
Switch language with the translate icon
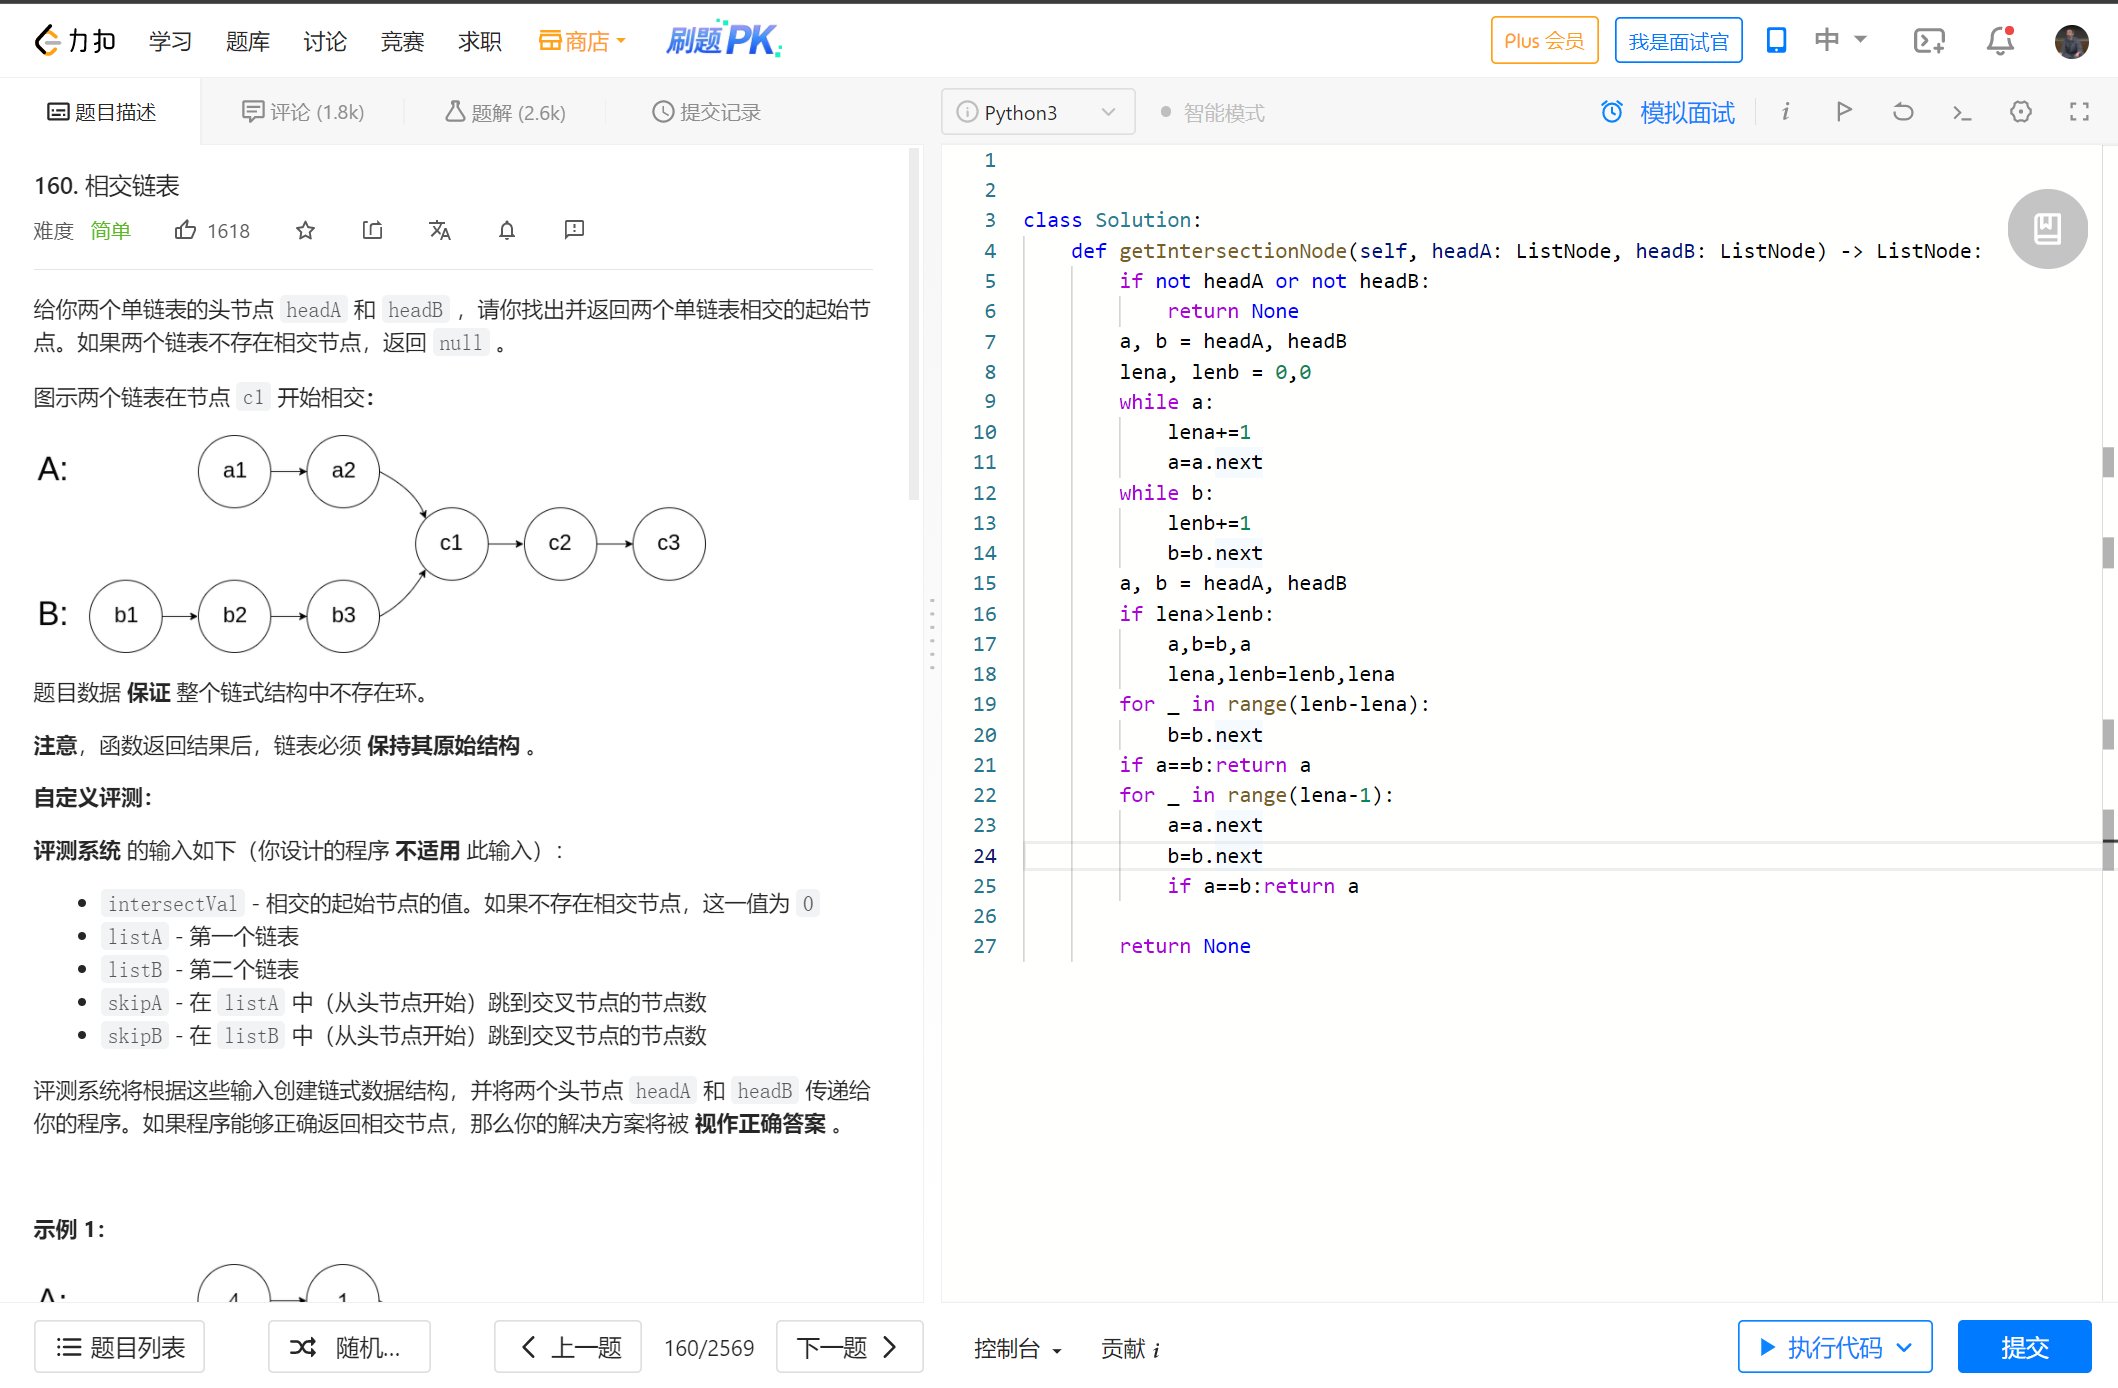click(x=439, y=231)
